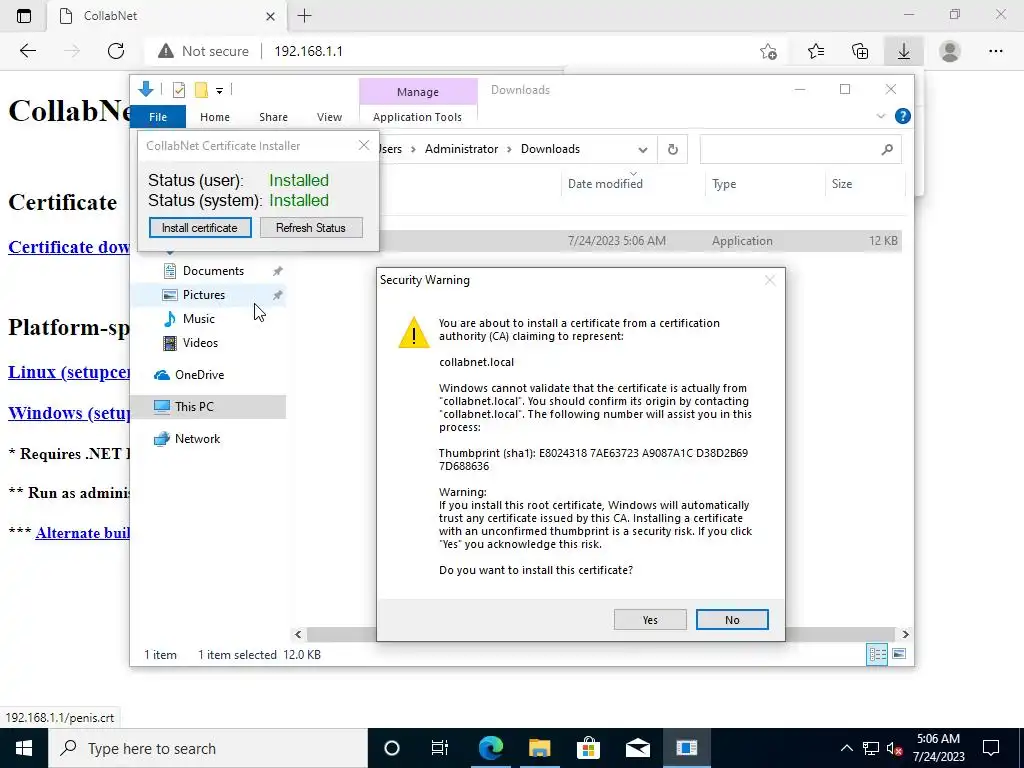Screen dimensions: 1024x768
Task: Open File Explorer from the taskbar
Action: 539,748
